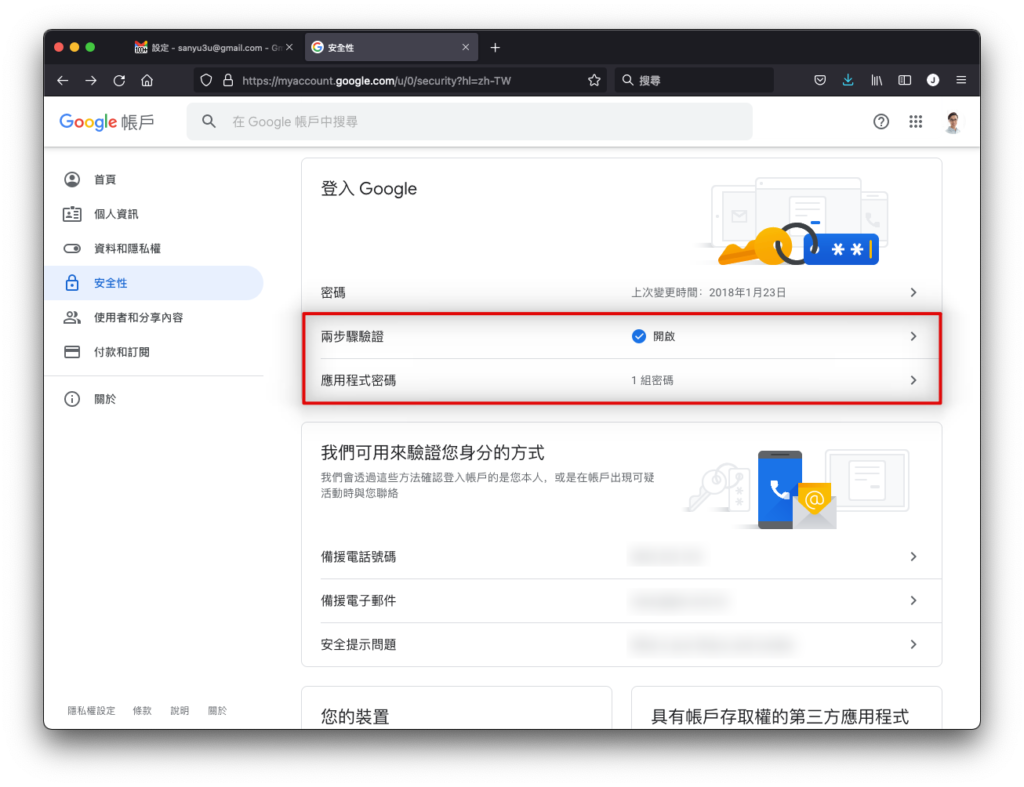Close the Gmail 設定 tab
The height and width of the screenshot is (787, 1024).
click(x=289, y=47)
